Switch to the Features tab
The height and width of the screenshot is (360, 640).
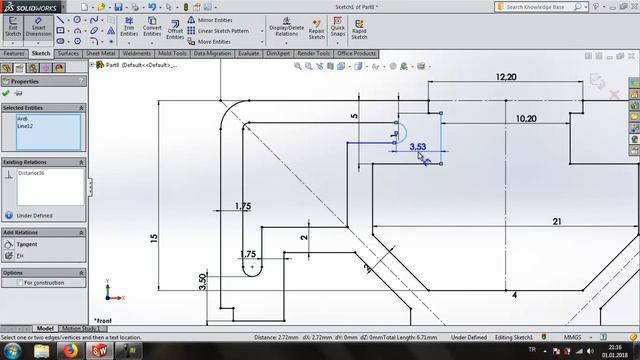(14, 53)
